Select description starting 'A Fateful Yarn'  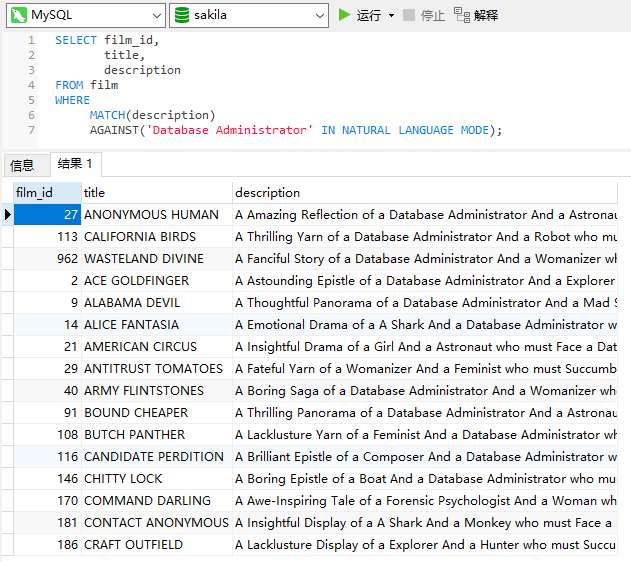click(x=425, y=368)
